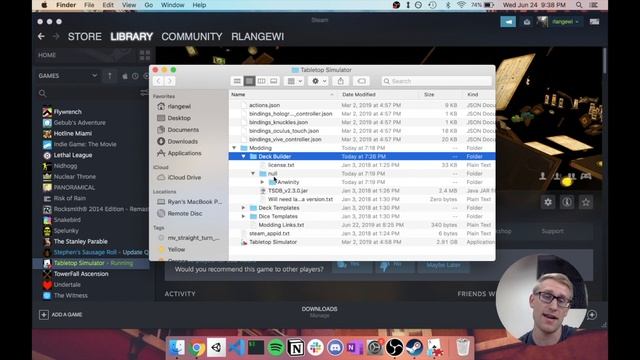This screenshot has width=640, height=360.
Task: Click Maybe Later on the recommend prompt
Action: [x=443, y=265]
